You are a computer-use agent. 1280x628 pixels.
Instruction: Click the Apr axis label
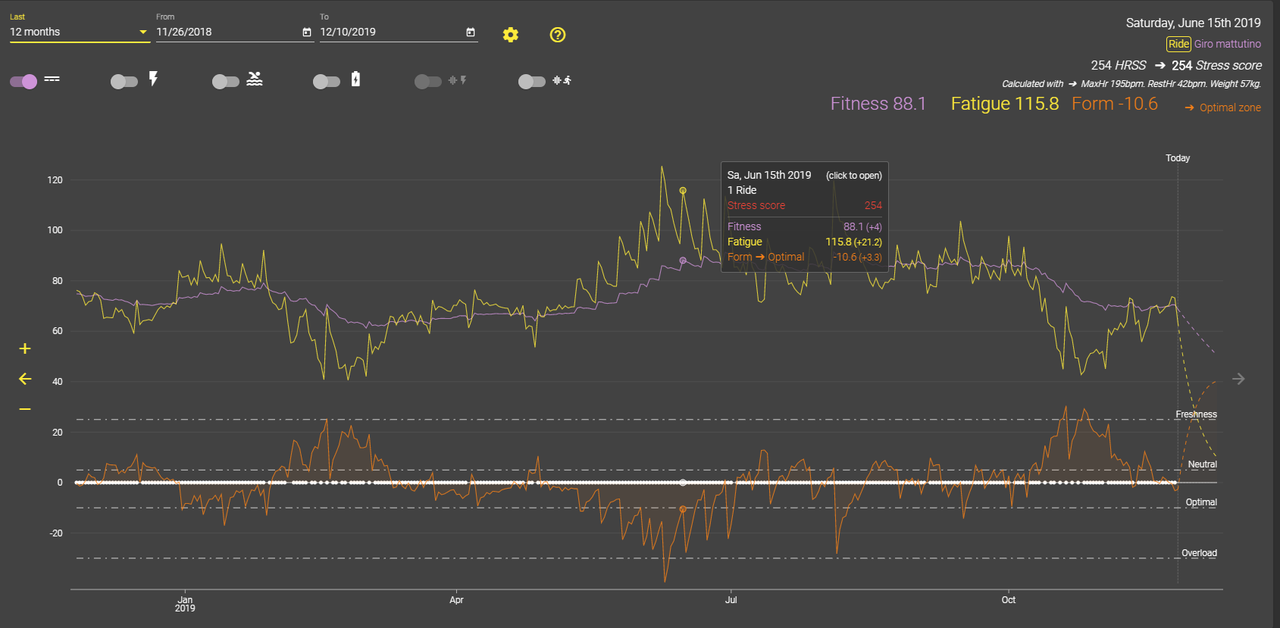pyautogui.click(x=457, y=600)
